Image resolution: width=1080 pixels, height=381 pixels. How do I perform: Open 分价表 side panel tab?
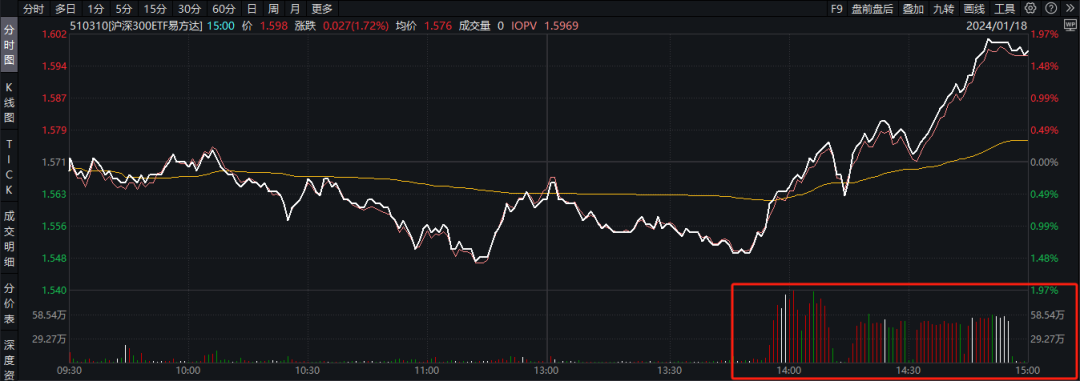tap(9, 303)
